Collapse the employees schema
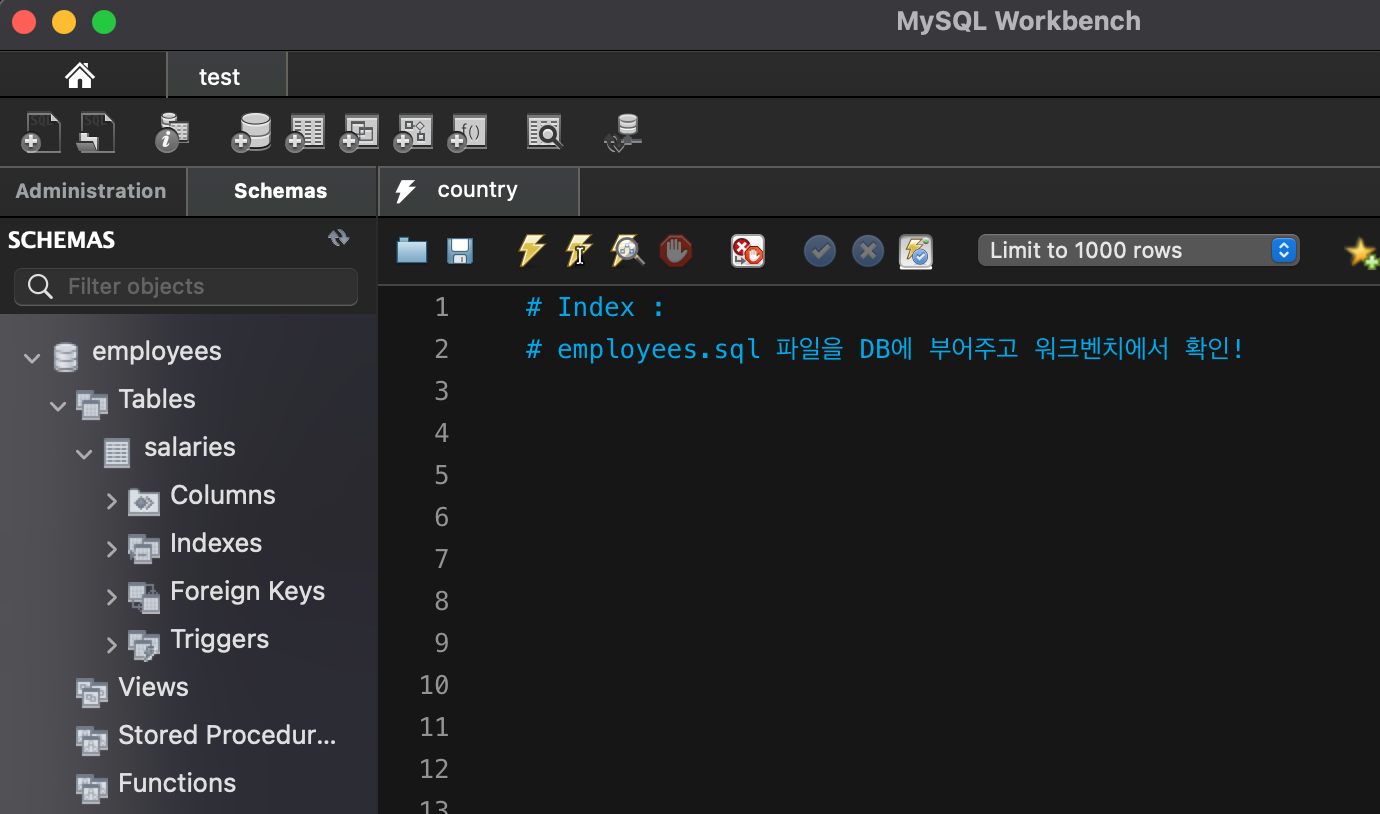This screenshot has width=1380, height=814. tap(32, 356)
